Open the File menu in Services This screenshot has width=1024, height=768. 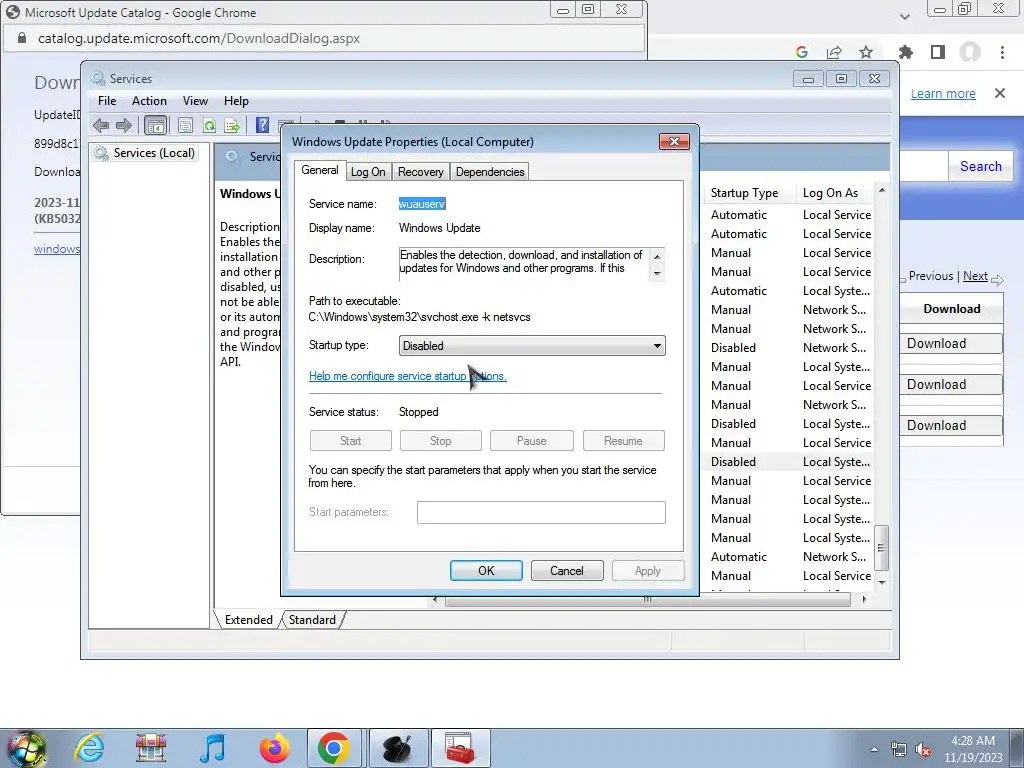click(107, 101)
